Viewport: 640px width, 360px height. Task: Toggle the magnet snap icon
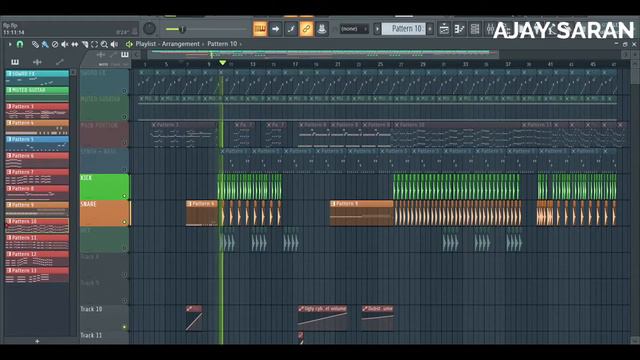tap(20, 44)
